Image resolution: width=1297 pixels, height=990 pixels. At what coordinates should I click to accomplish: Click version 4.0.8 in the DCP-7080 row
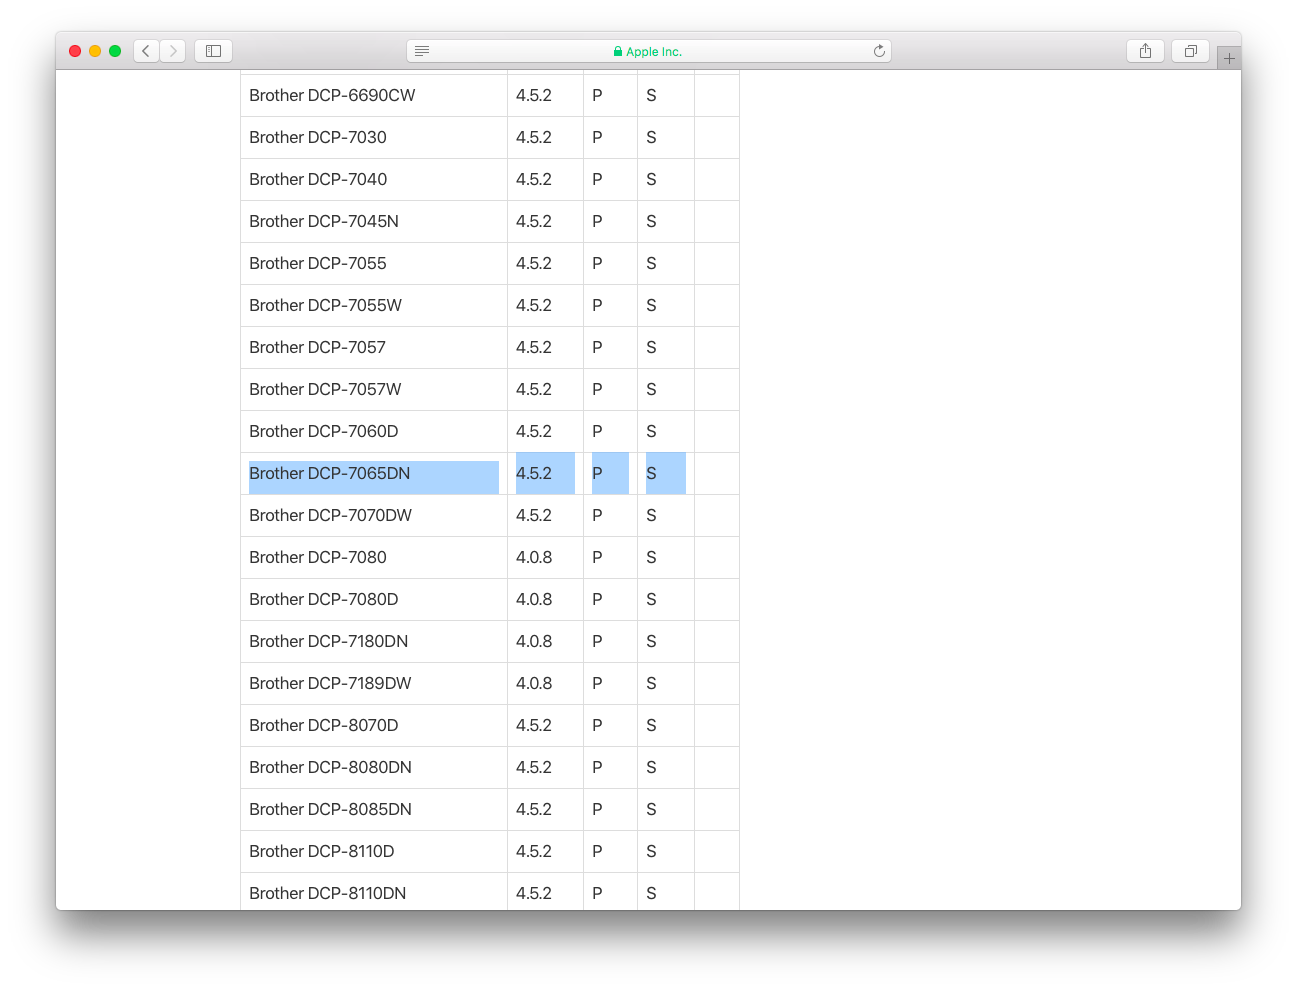pyautogui.click(x=534, y=558)
